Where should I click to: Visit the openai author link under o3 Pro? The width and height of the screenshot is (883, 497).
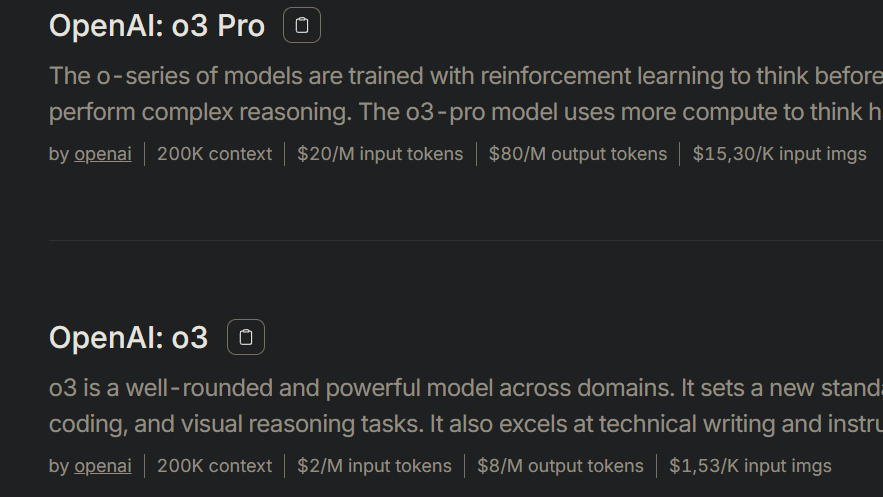click(103, 154)
